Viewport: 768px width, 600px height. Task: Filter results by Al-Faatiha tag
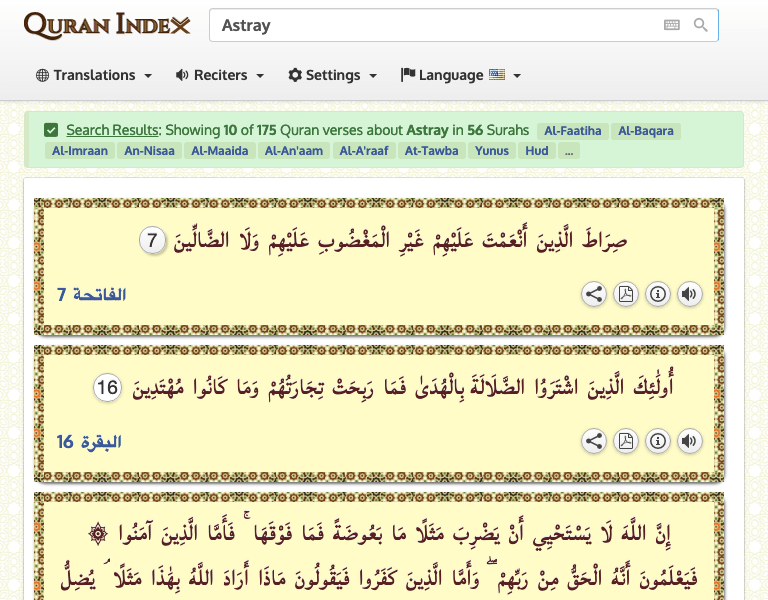(x=573, y=131)
